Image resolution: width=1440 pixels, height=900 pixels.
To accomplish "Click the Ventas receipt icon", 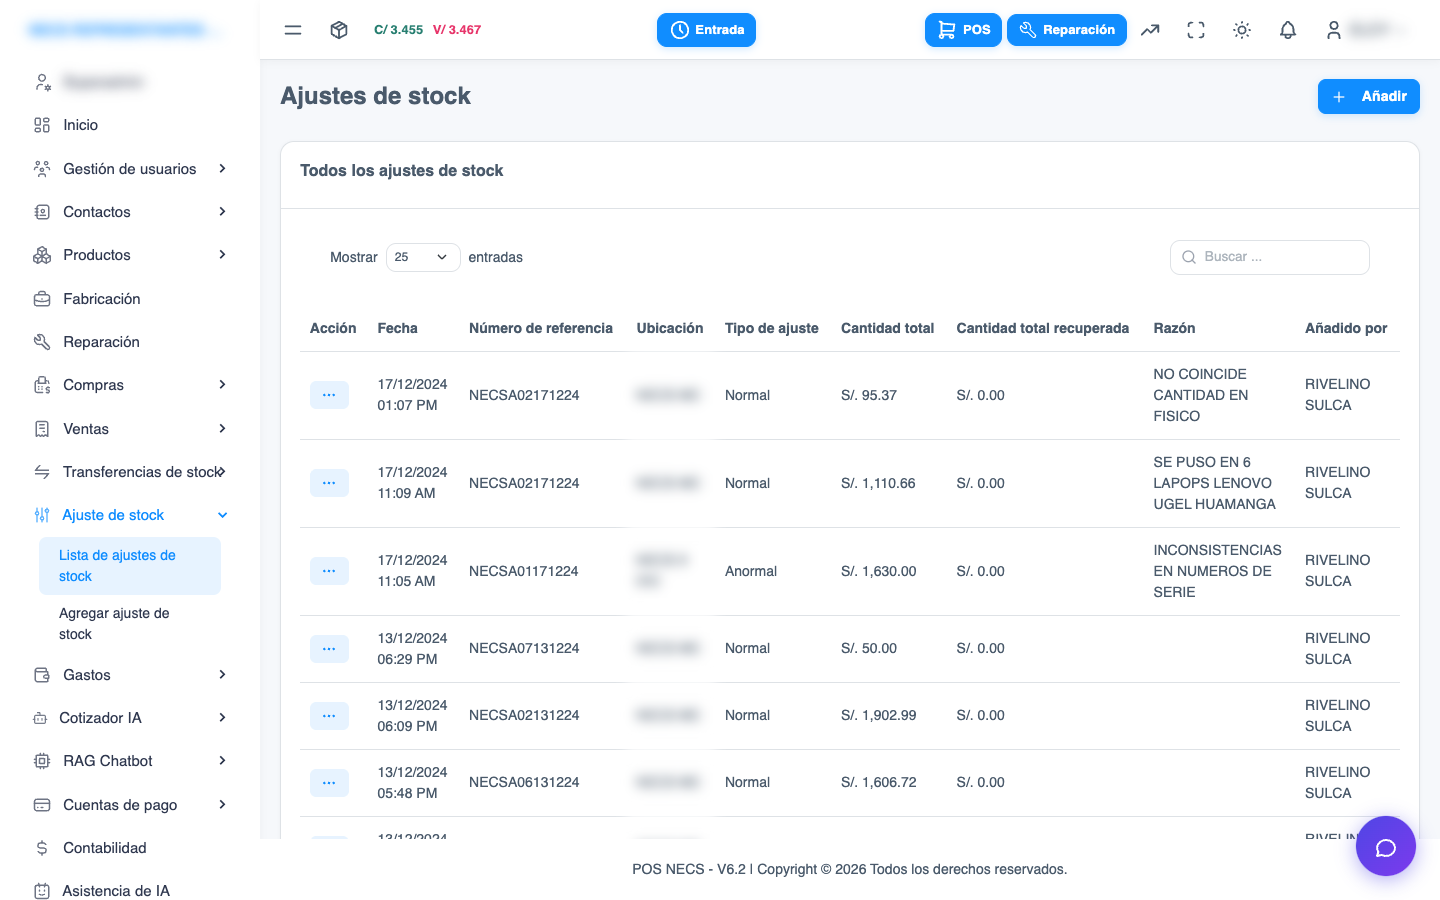I will (42, 429).
